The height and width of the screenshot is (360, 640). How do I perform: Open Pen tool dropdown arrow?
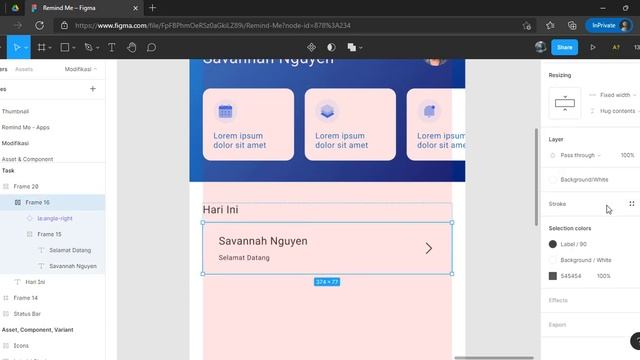tap(98, 48)
